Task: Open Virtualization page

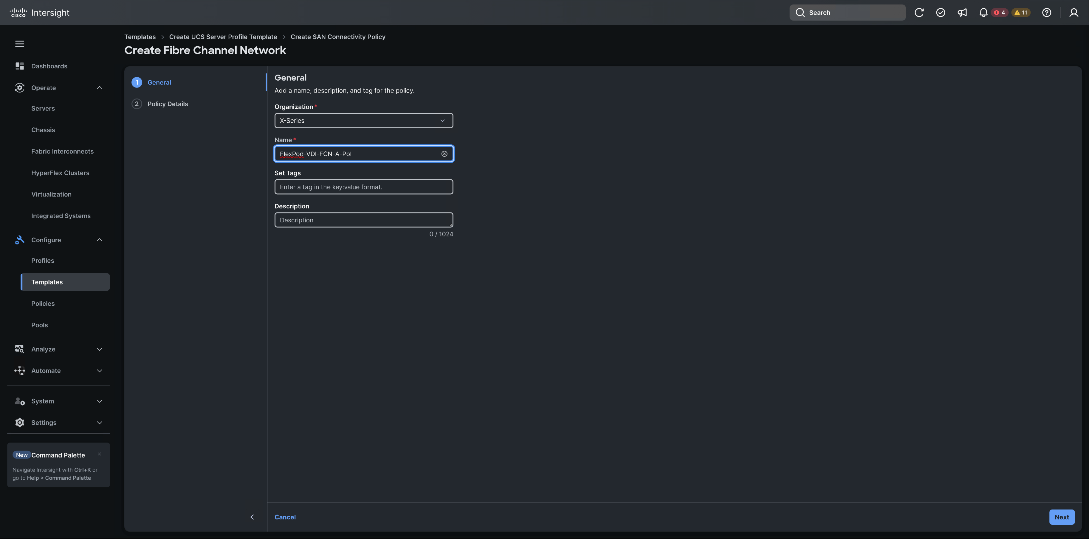Action: [51, 194]
